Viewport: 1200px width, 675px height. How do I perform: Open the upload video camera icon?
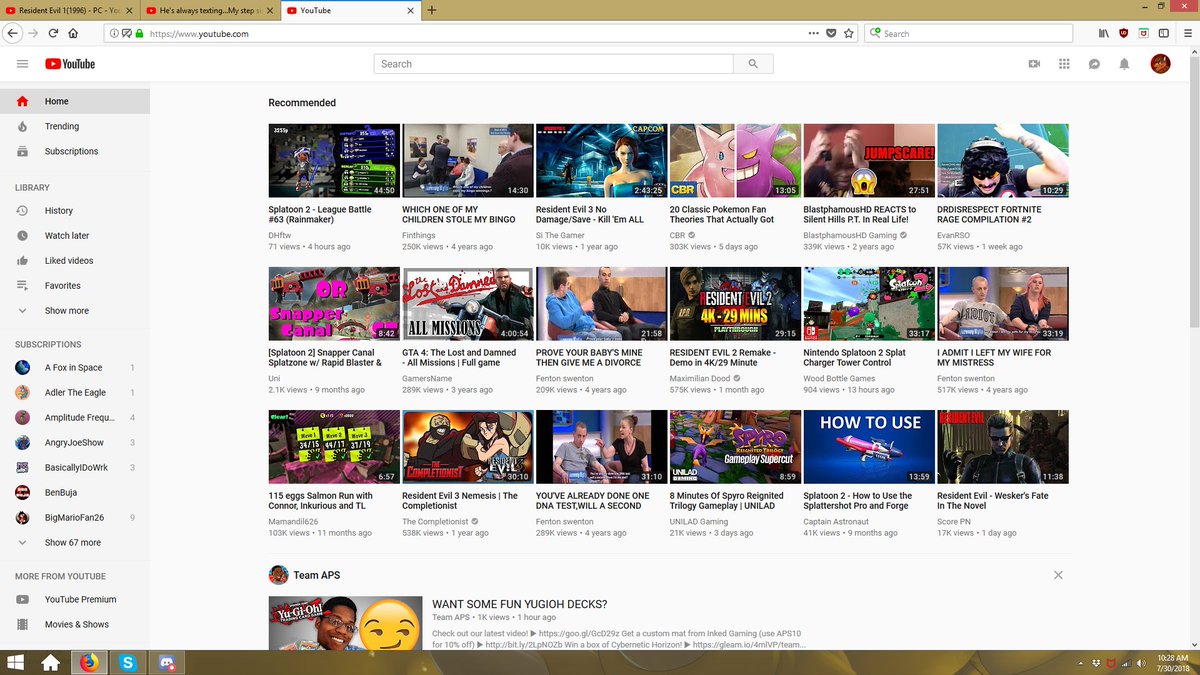click(x=1034, y=64)
